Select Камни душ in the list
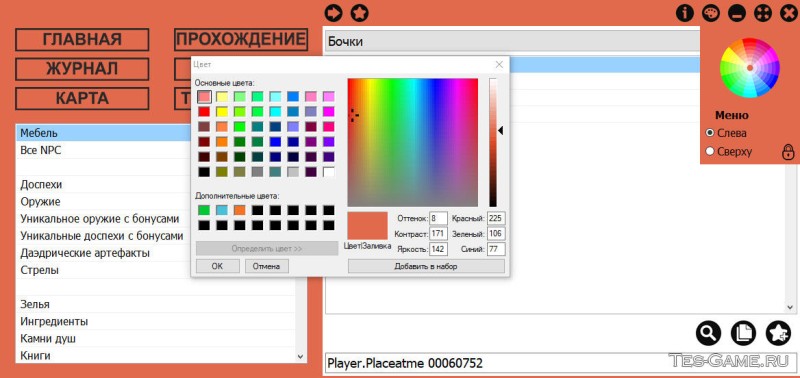This screenshot has width=800, height=378. click(x=156, y=338)
